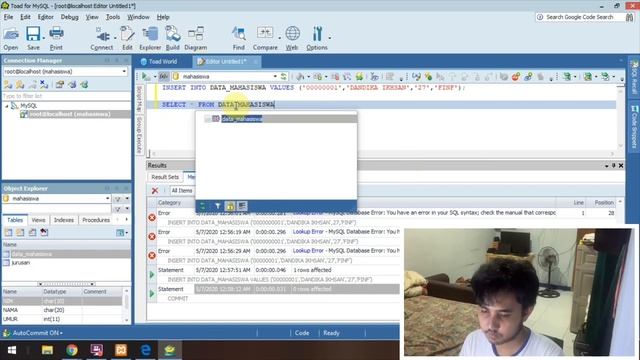The image size is (640, 360).
Task: Open the Editor menu
Action: 45,17
